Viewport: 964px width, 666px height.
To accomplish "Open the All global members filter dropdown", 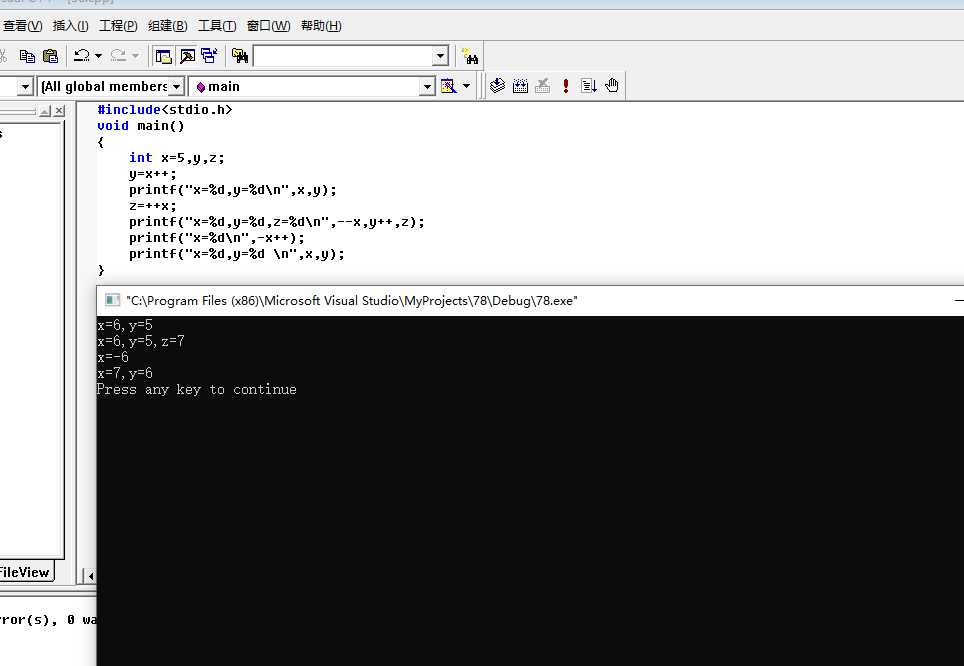I will tap(176, 87).
